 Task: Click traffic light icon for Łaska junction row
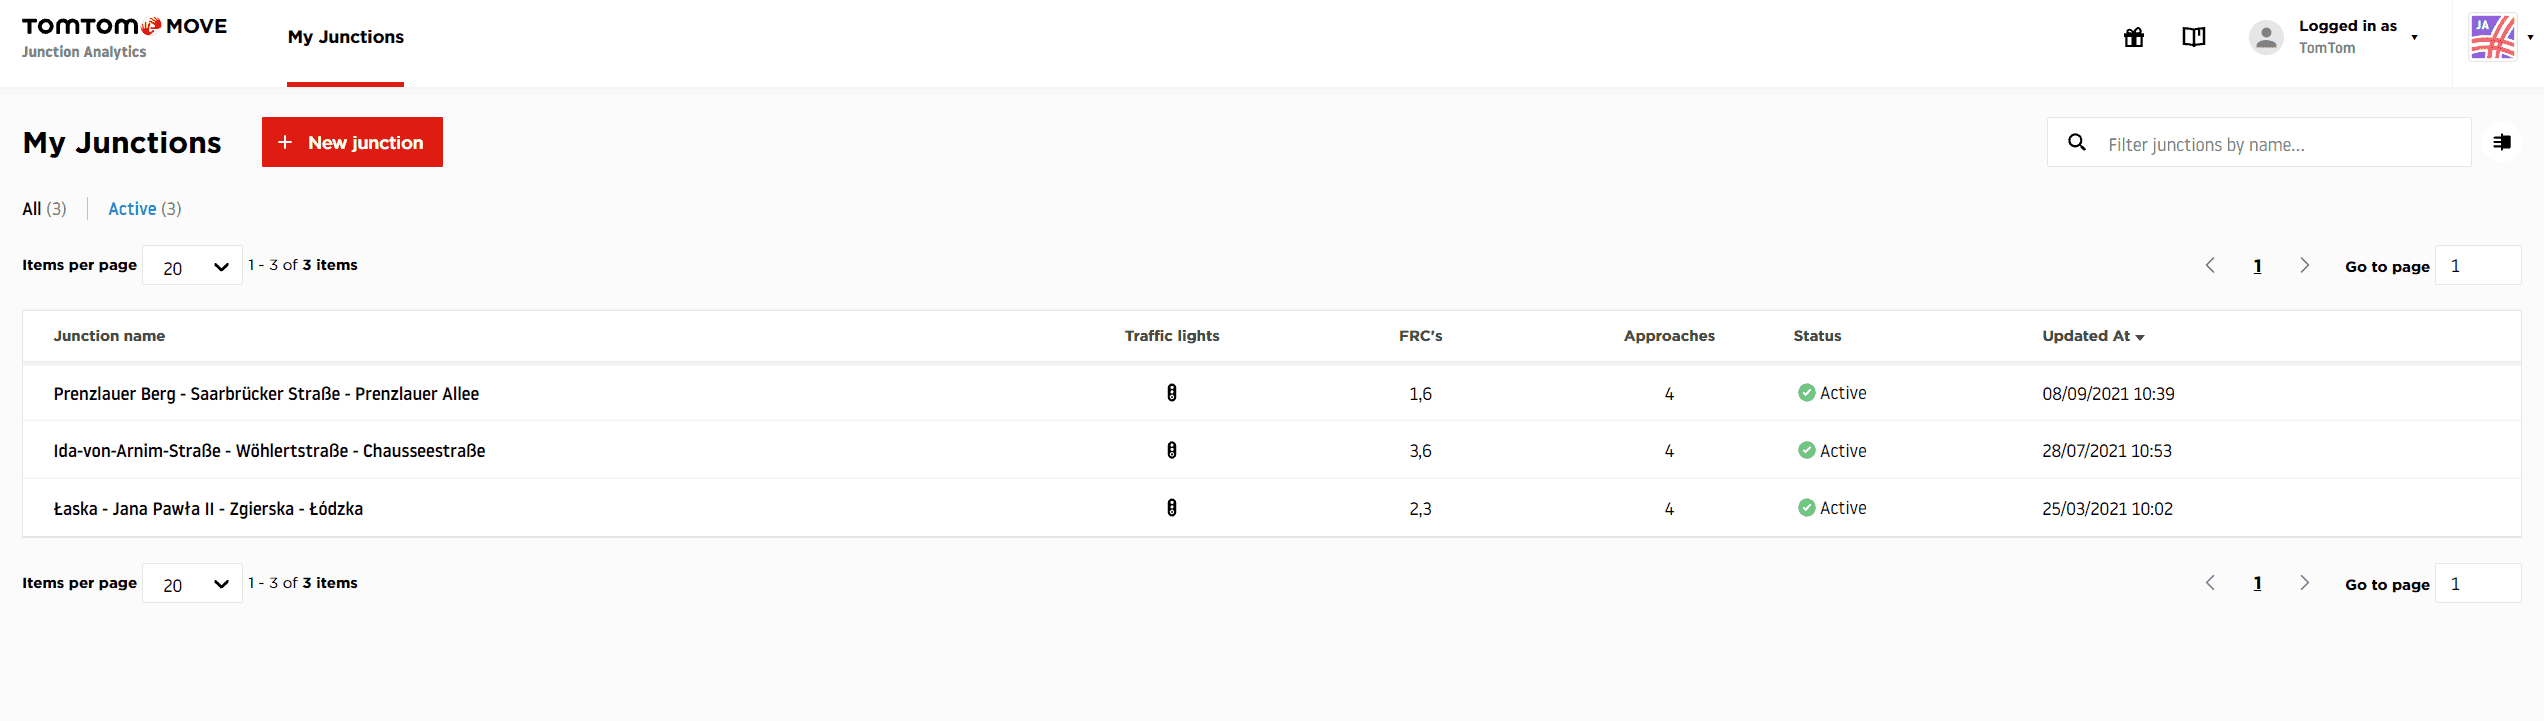(1171, 508)
